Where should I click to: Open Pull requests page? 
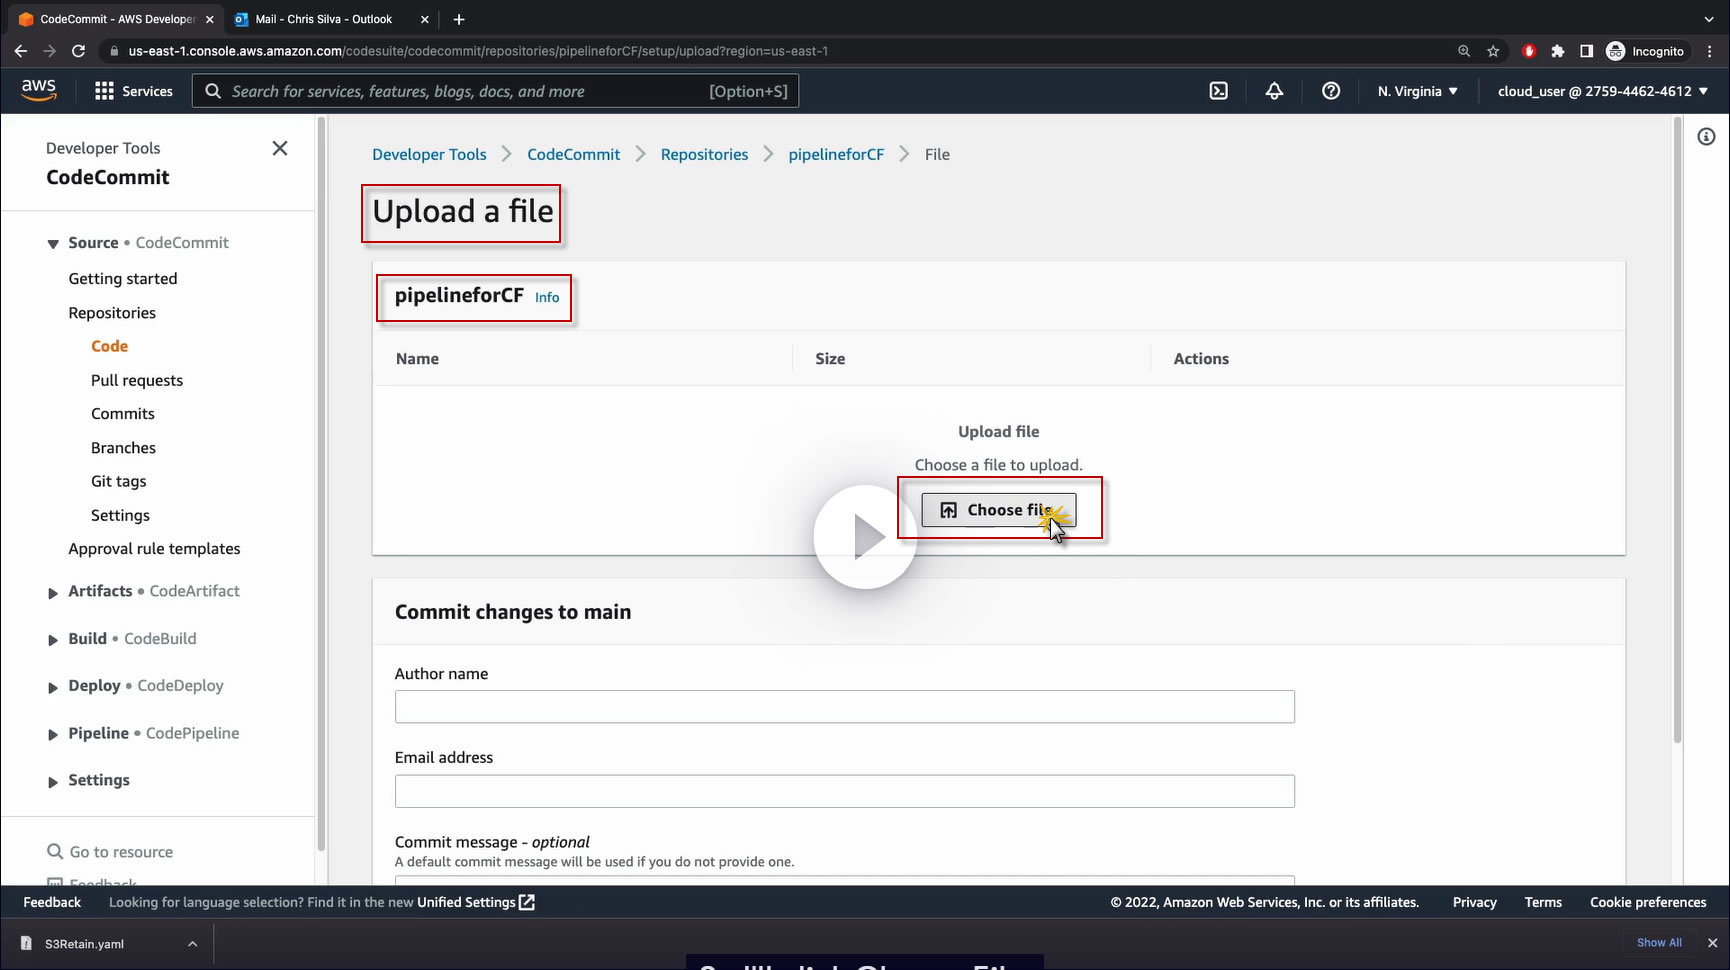[x=137, y=380]
